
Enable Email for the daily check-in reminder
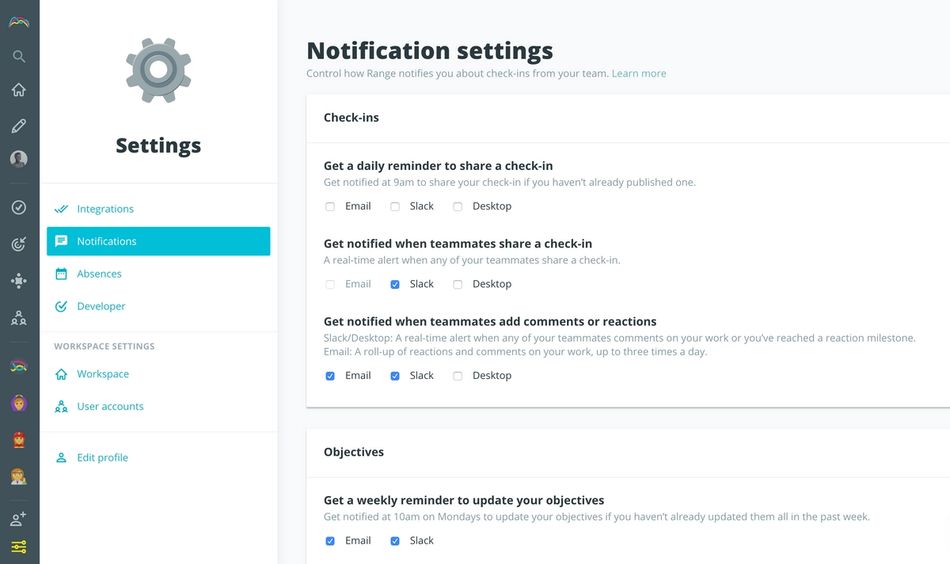coord(330,207)
